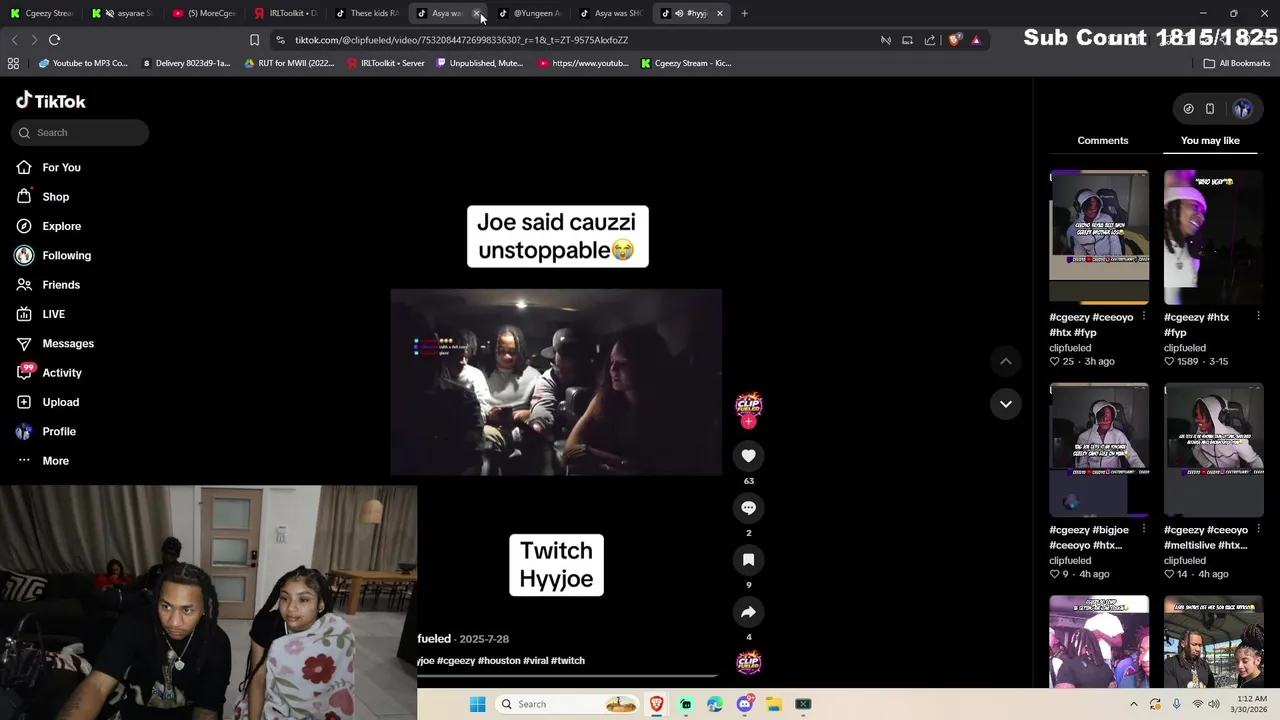Open the profile avatar menu

1243,109
